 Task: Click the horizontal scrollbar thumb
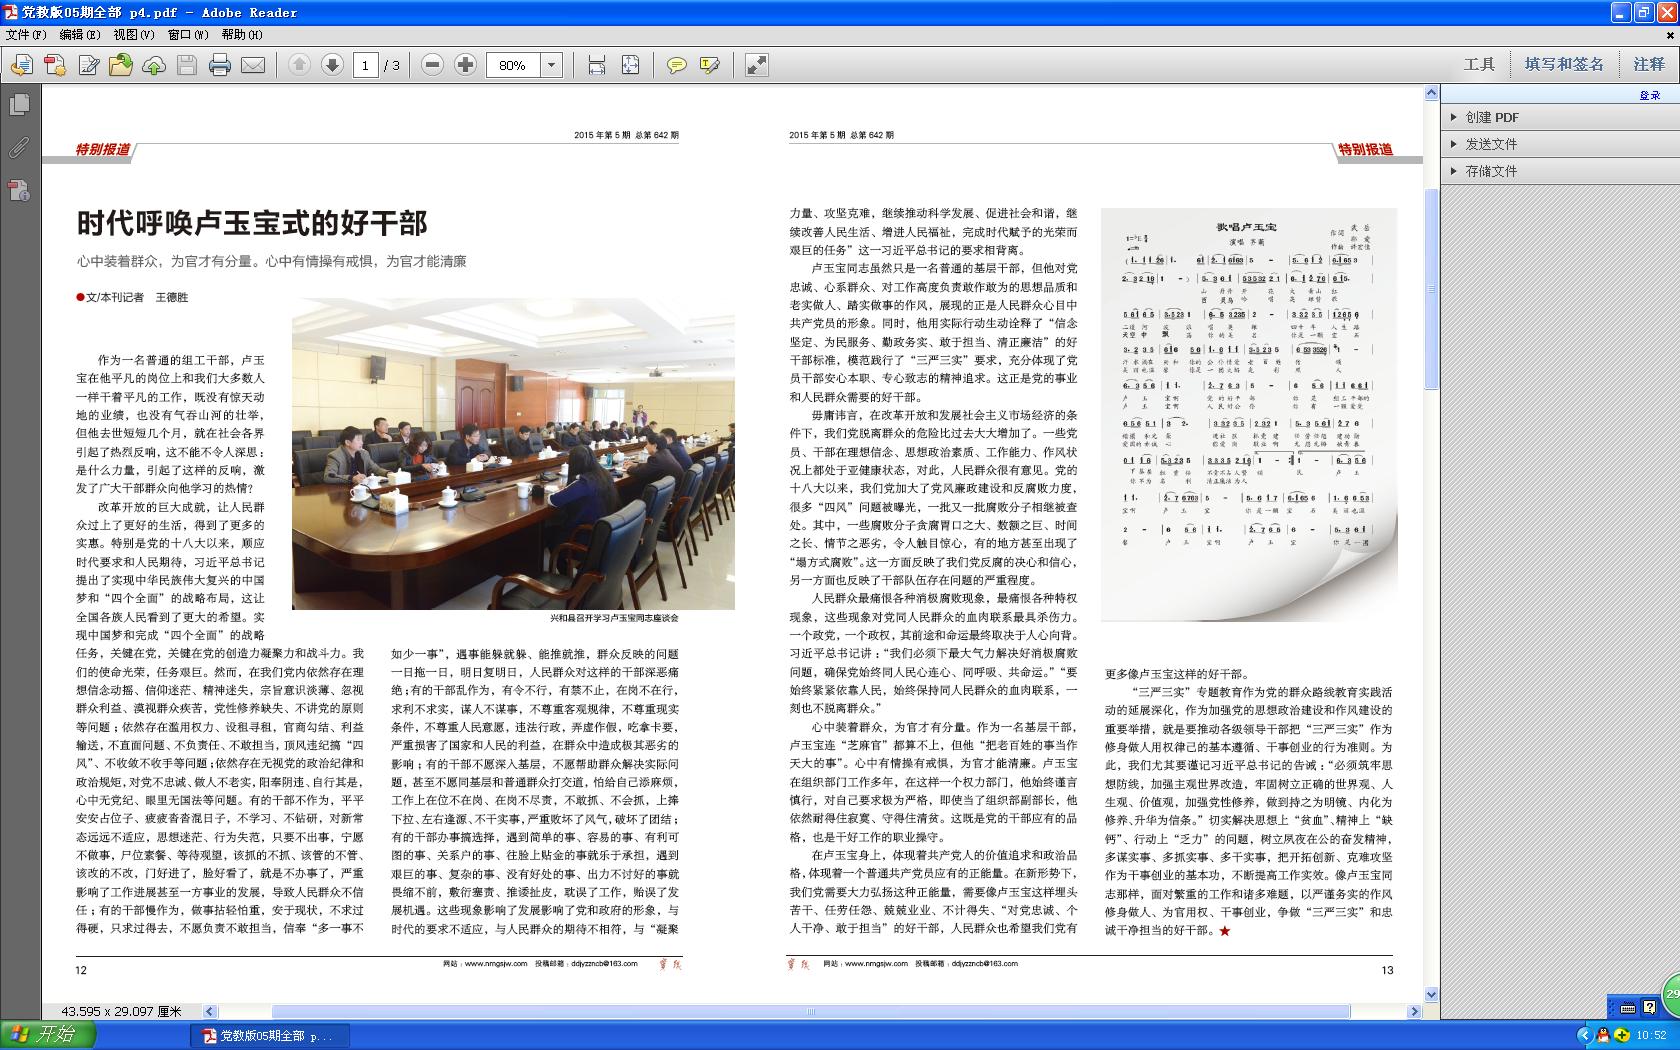pos(810,1011)
